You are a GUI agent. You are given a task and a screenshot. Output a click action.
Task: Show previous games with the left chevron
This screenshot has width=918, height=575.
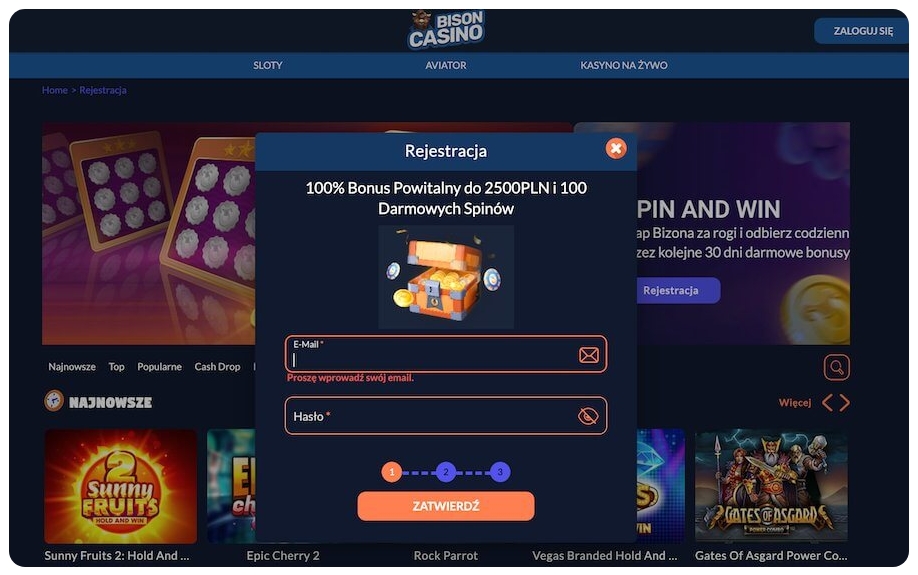(x=827, y=403)
